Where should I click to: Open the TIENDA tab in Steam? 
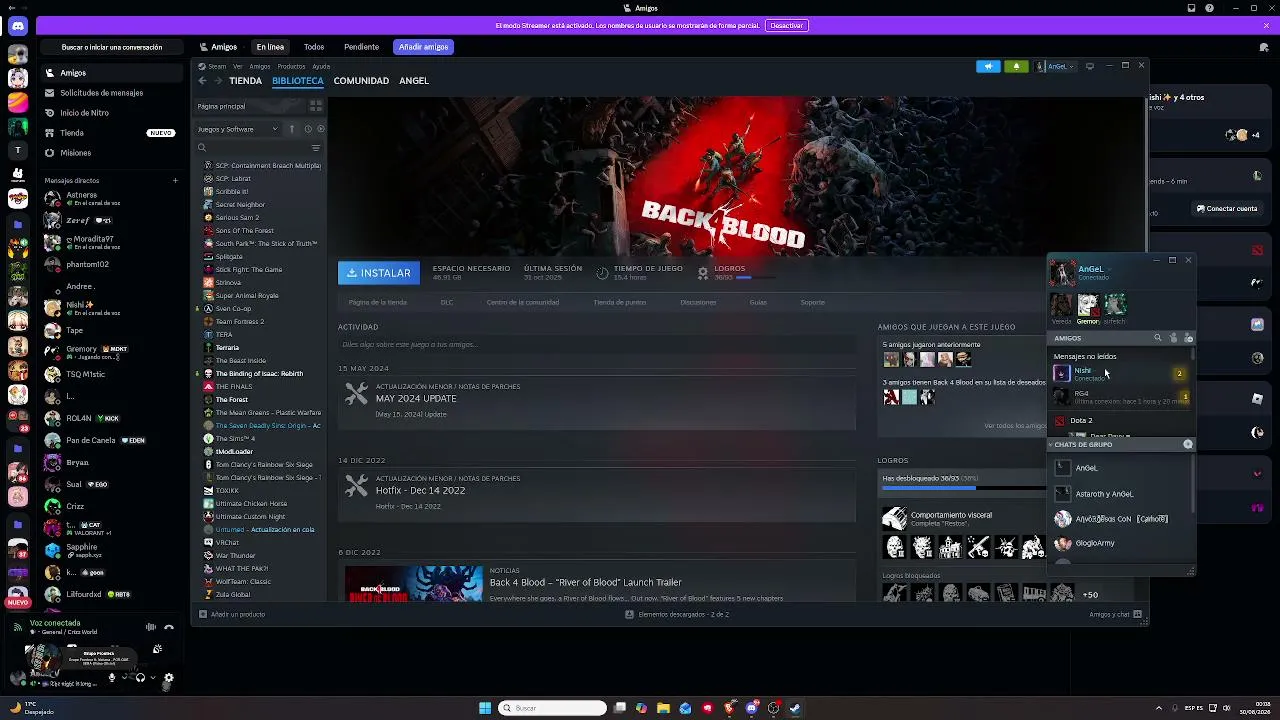point(245,81)
